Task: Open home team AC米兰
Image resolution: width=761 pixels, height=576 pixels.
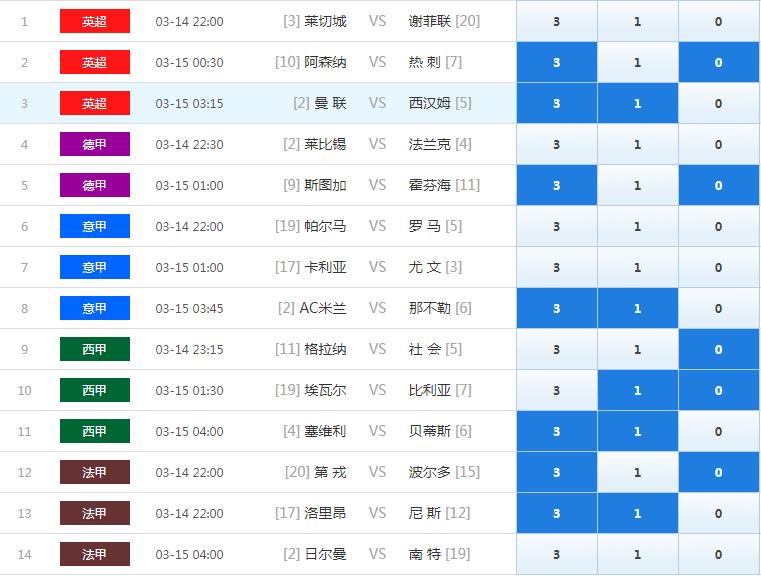Action: tap(323, 308)
